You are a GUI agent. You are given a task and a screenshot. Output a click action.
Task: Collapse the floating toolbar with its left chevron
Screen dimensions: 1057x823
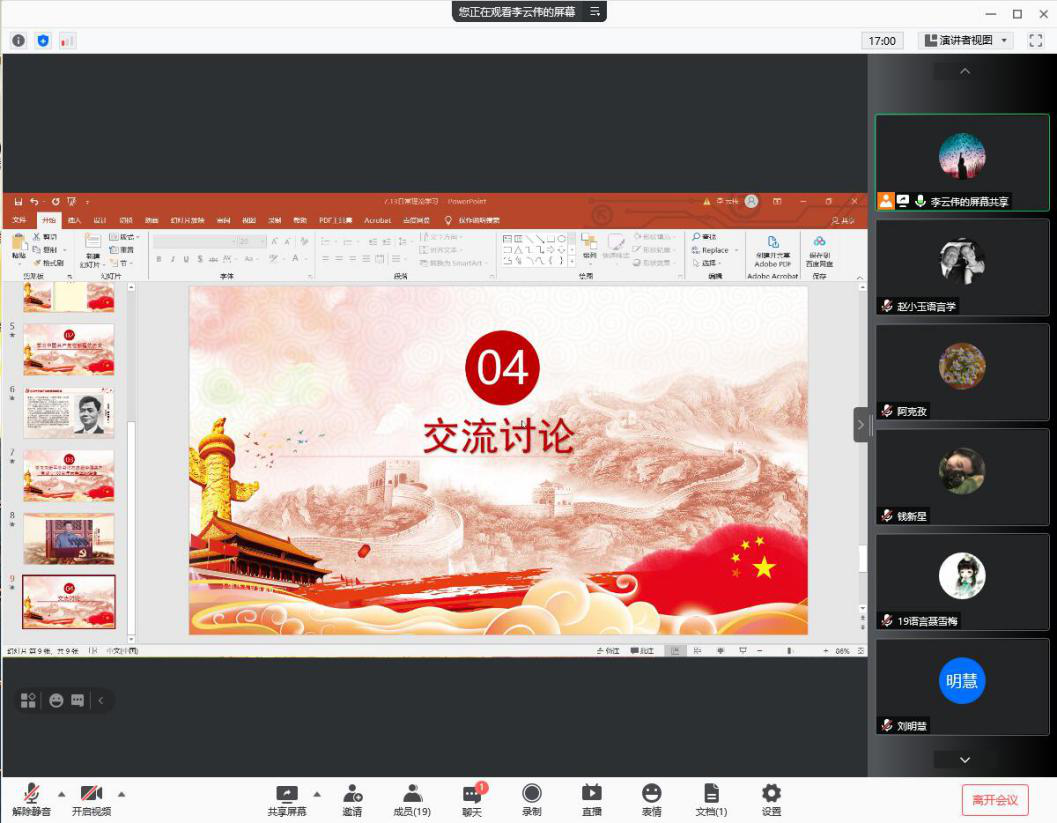pyautogui.click(x=100, y=700)
